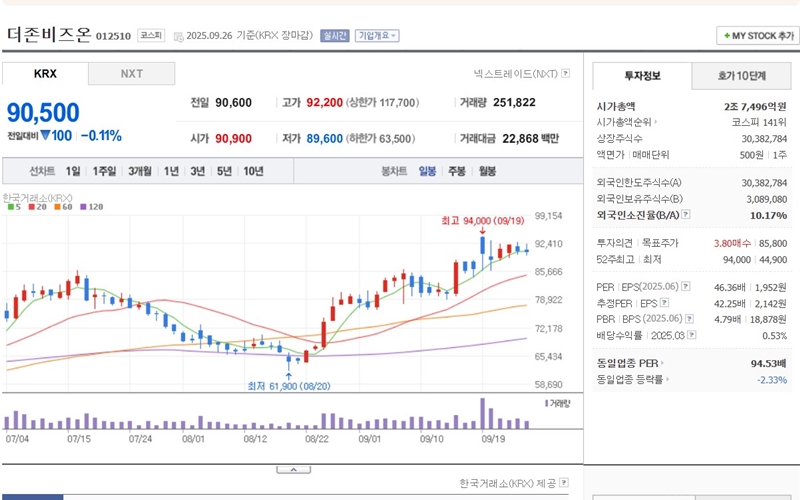Click the 거래대금 value 22,868 백만
The height and width of the screenshot is (500, 800).
coord(531,138)
